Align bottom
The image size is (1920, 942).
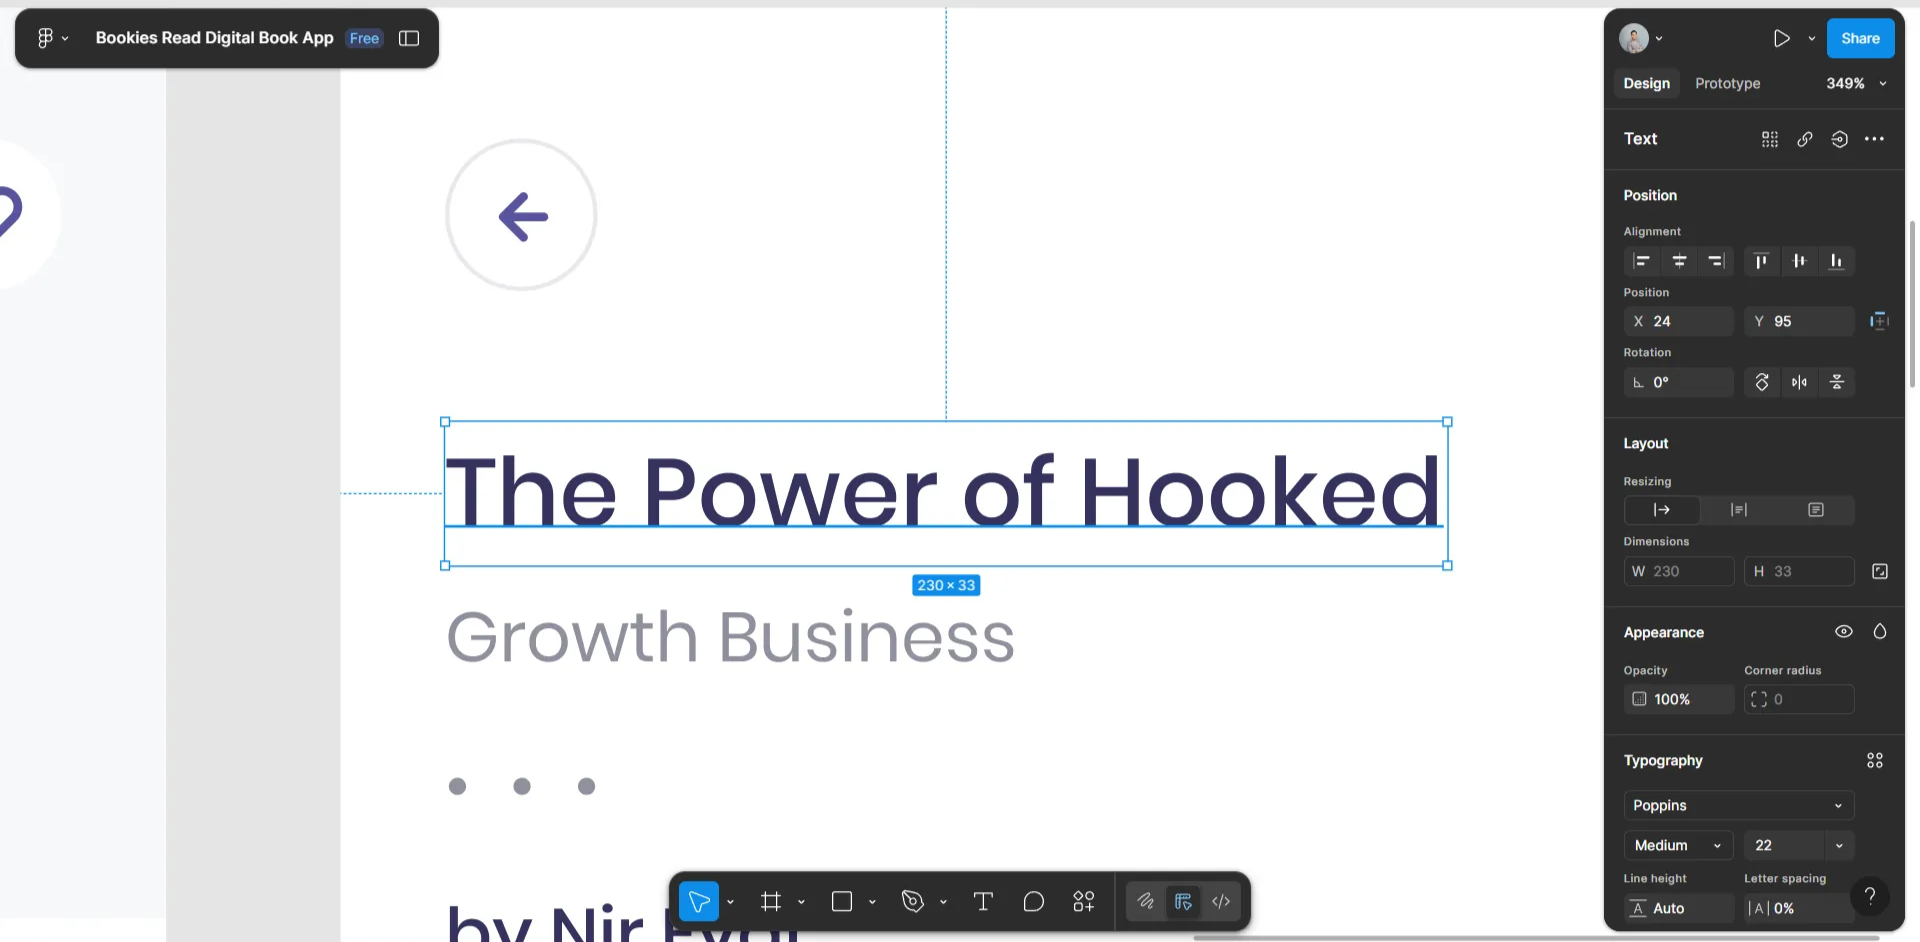[x=1837, y=261]
